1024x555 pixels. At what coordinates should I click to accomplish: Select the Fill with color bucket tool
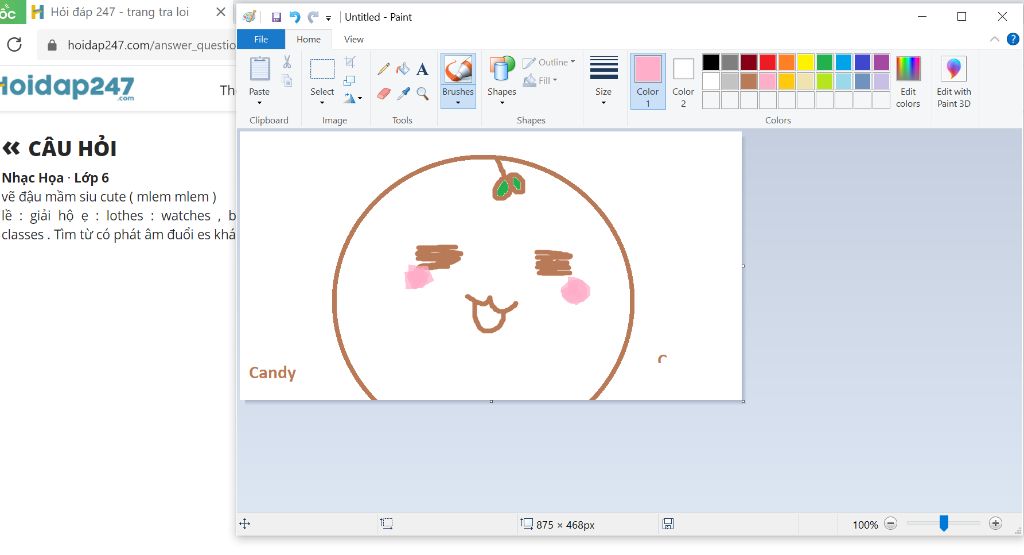(403, 69)
